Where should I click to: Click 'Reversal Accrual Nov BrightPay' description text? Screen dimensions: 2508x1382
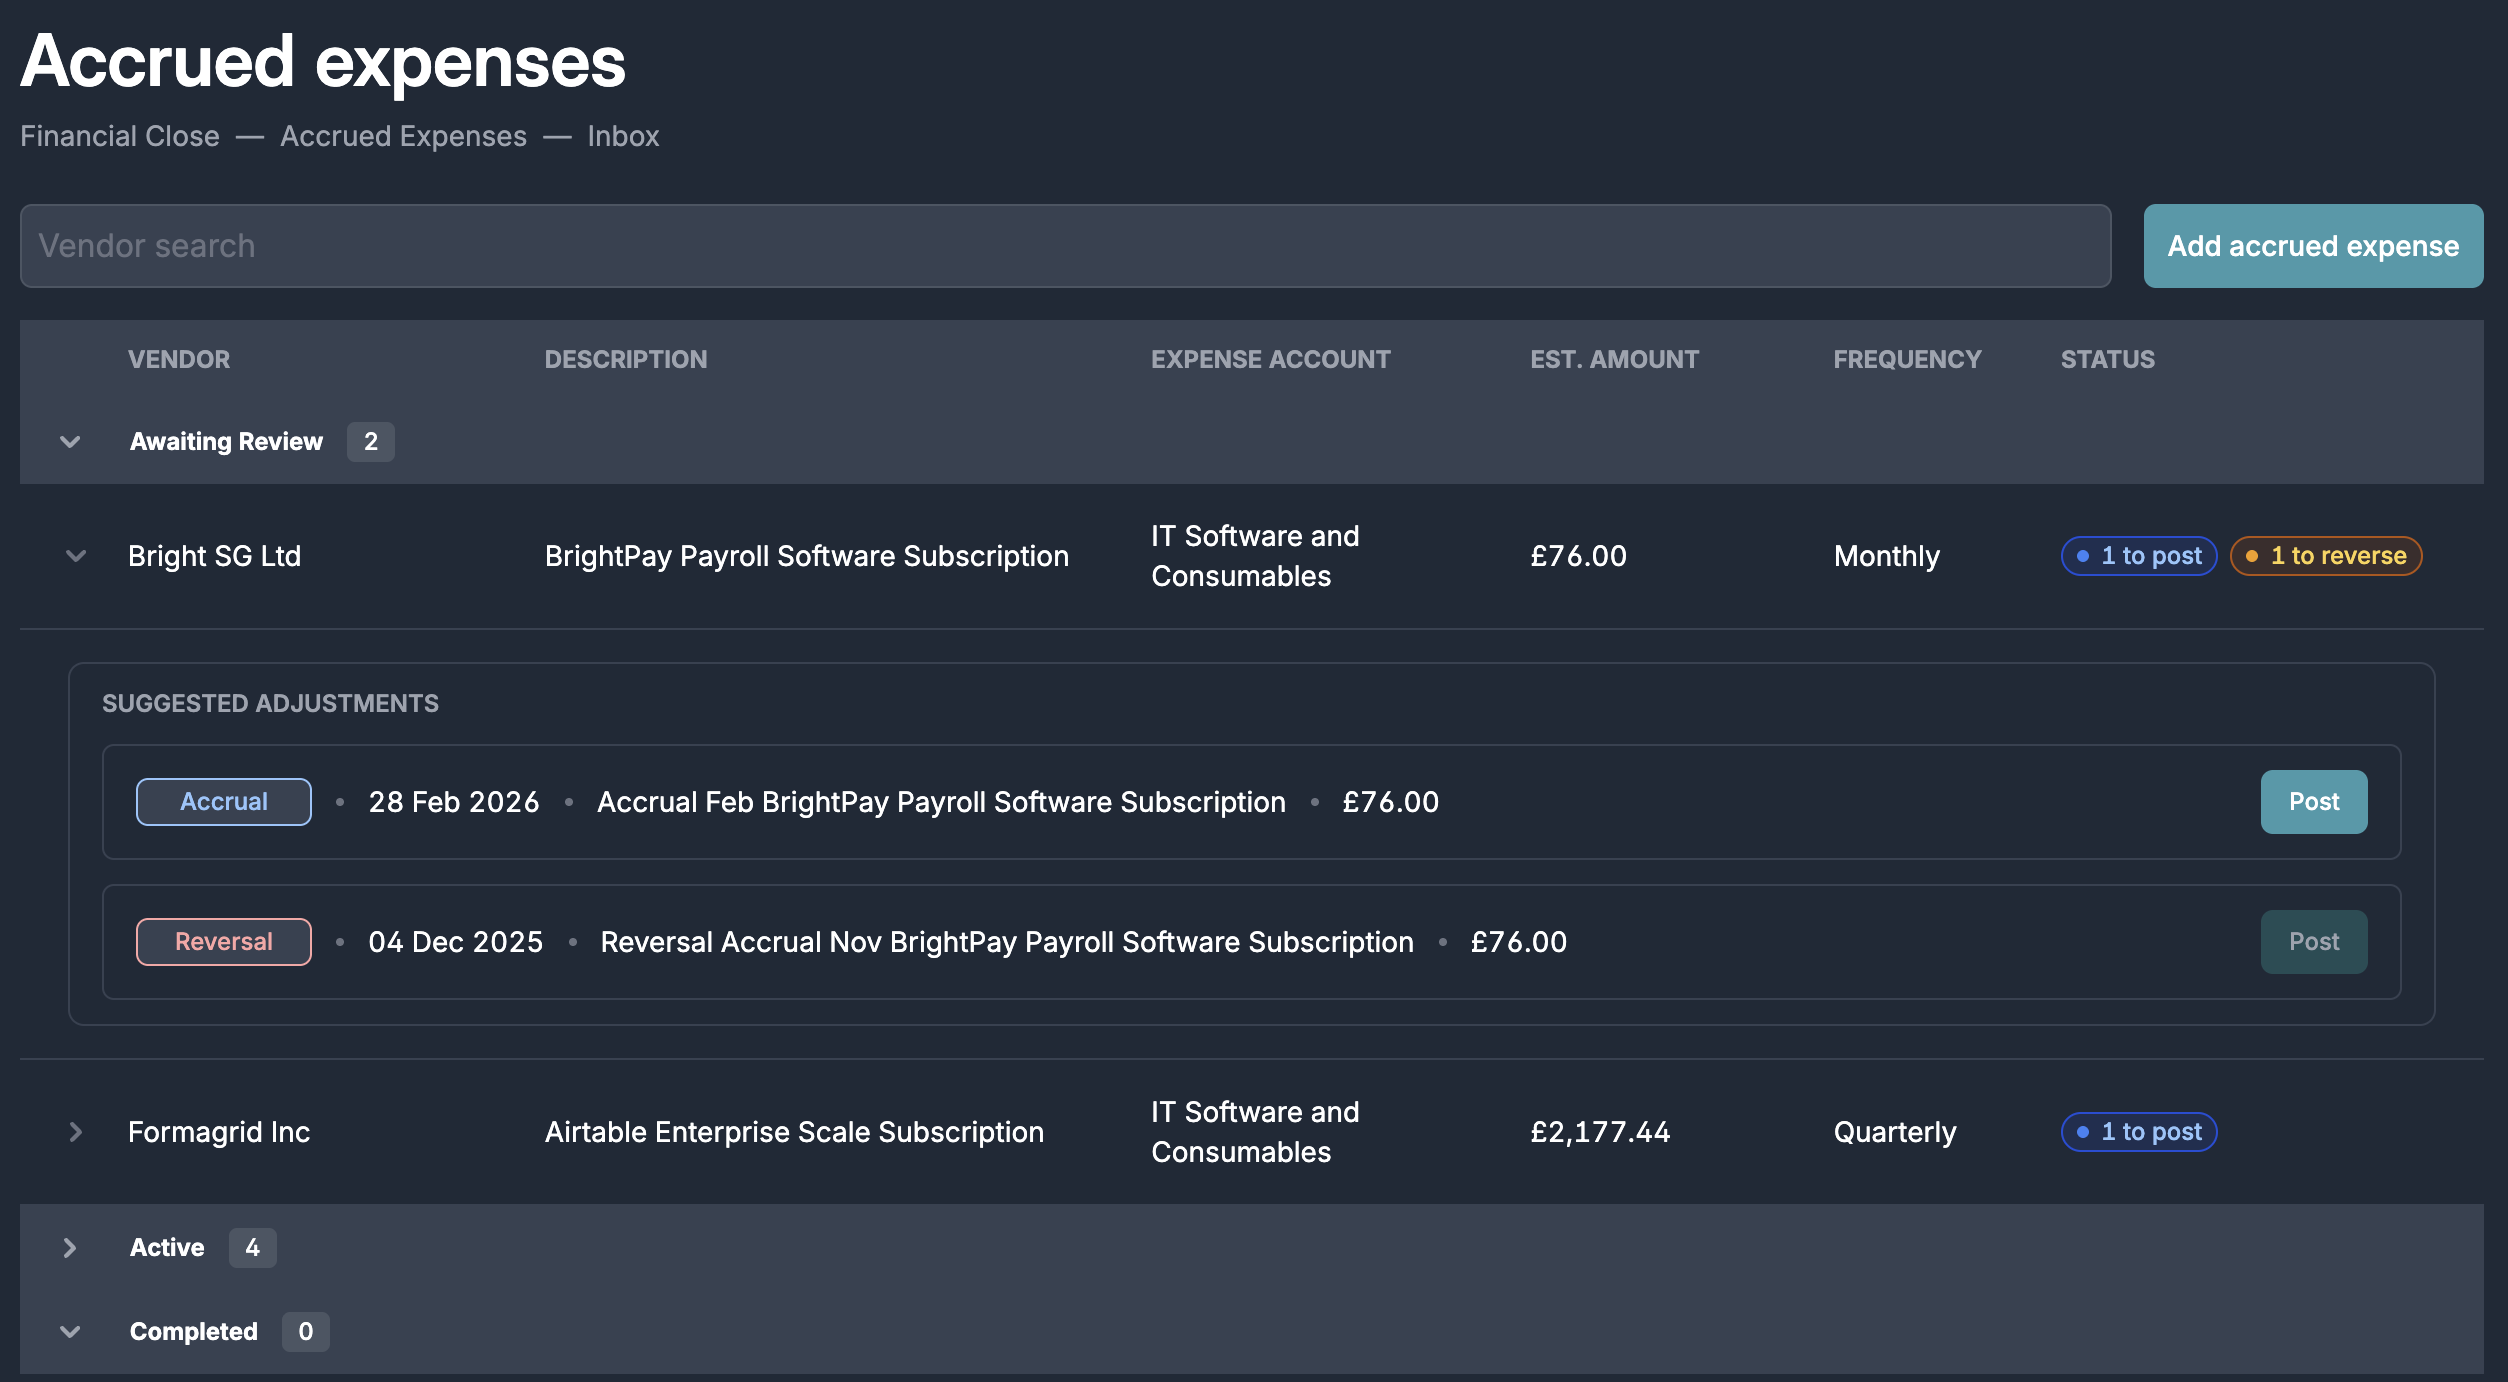(1007, 942)
